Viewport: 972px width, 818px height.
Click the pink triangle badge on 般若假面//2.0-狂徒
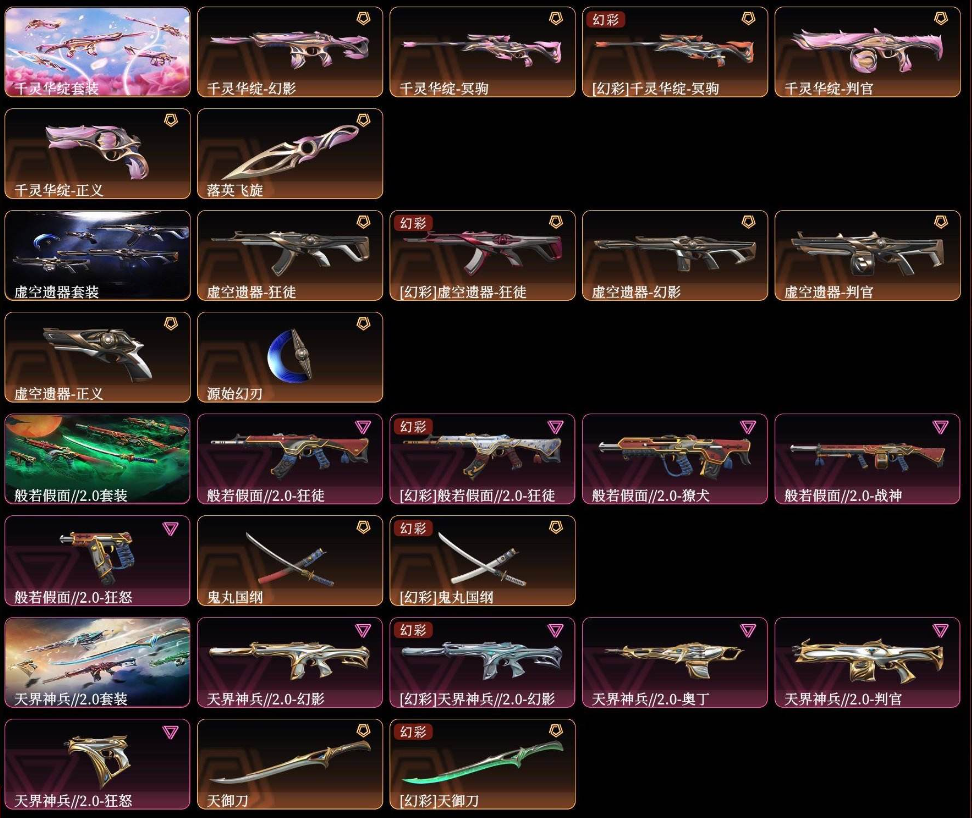363,427
